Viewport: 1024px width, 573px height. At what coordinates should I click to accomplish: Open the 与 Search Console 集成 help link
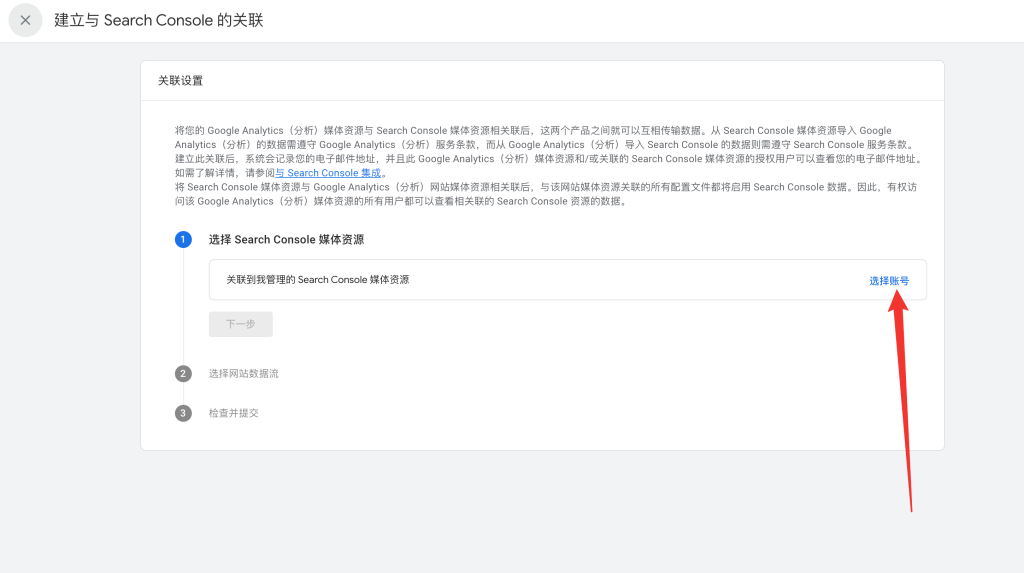(x=328, y=173)
